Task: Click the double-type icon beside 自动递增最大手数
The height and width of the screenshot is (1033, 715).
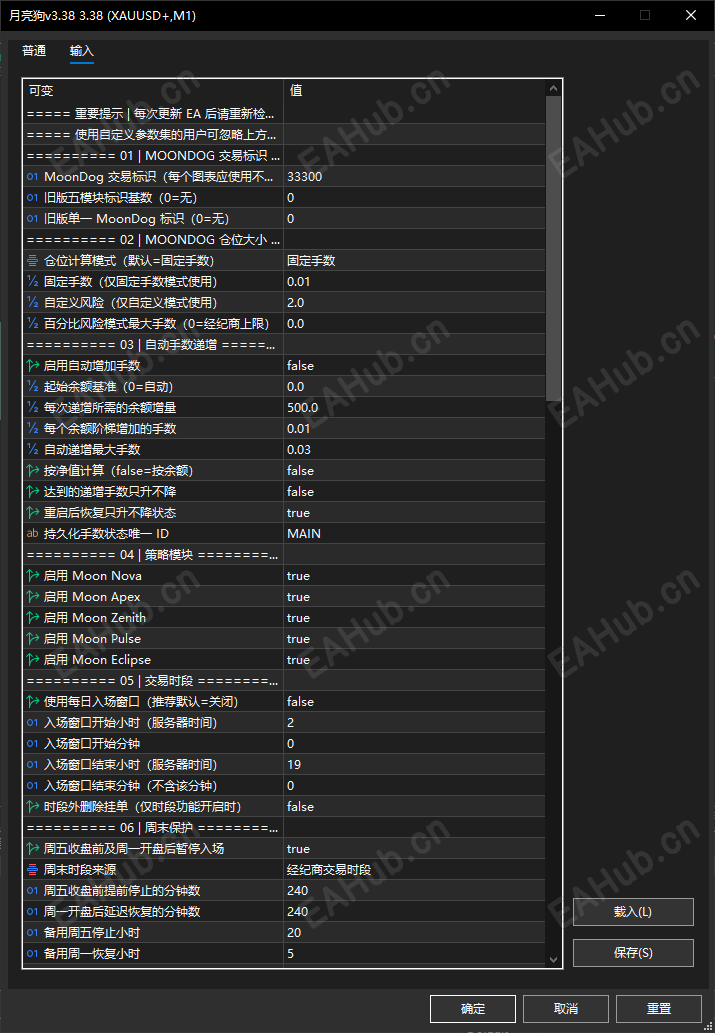Action: (x=32, y=450)
